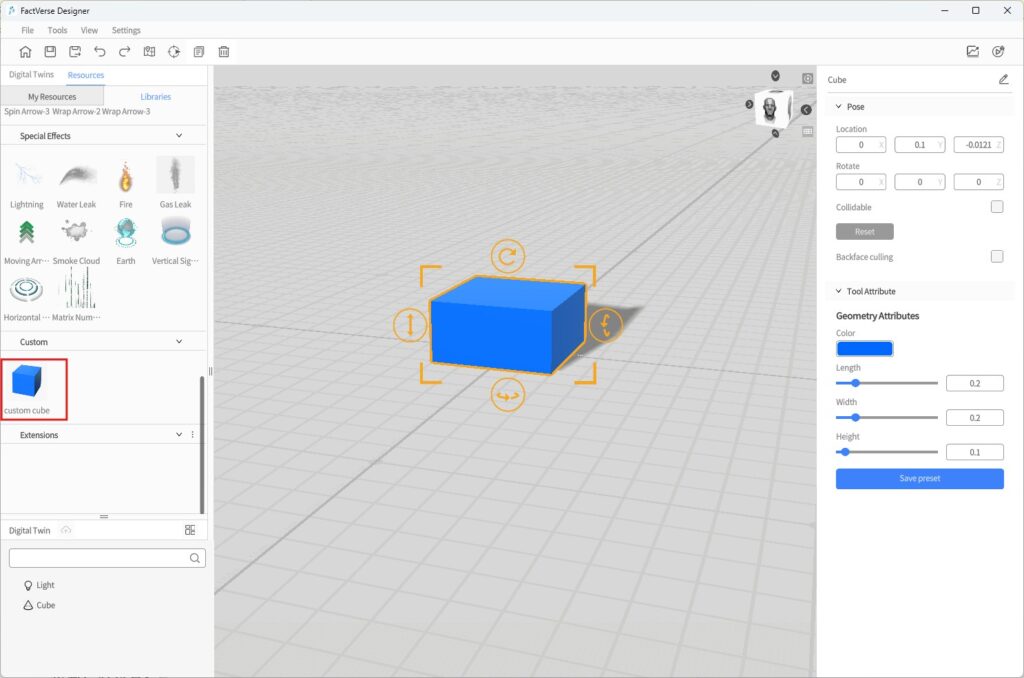Open the blue Color swatch picker
Screen dimensions: 1024x678
pos(864,349)
